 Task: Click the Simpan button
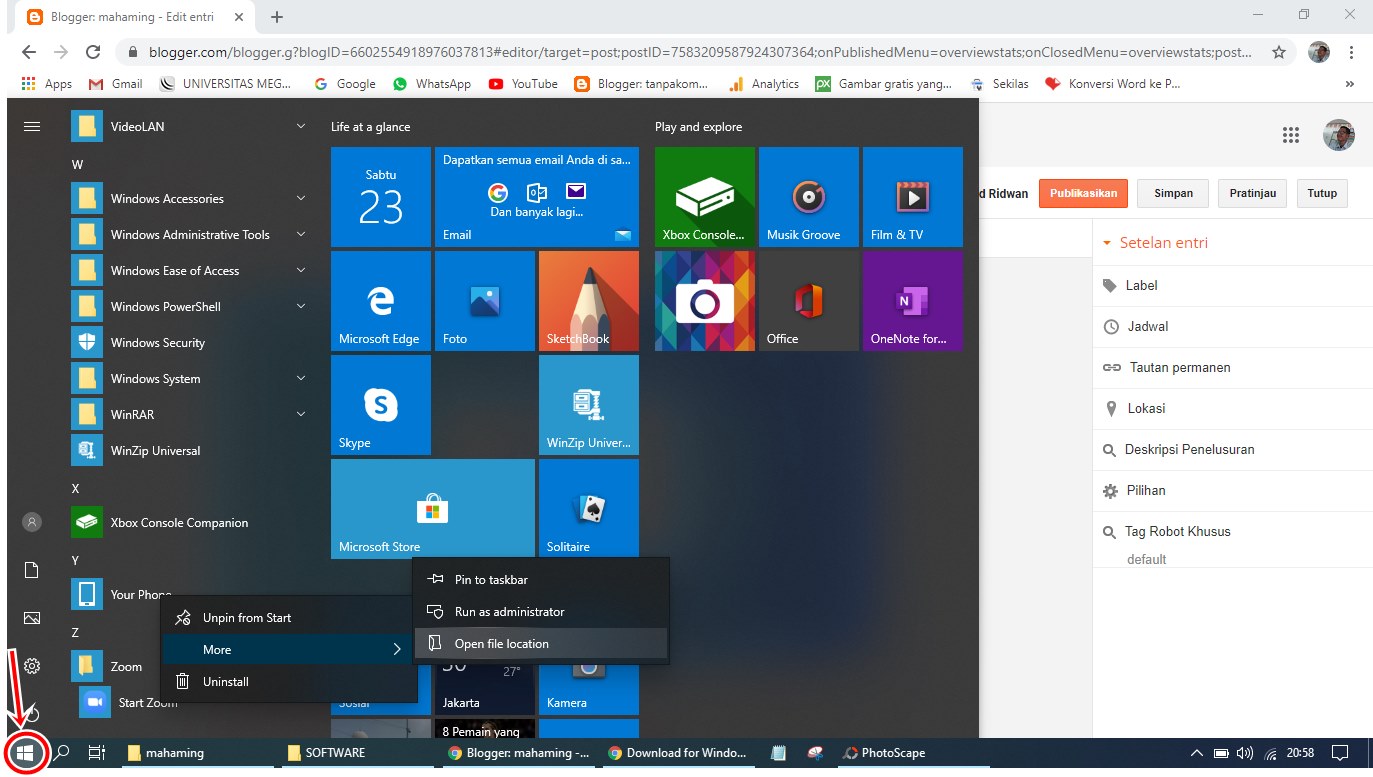tap(1173, 193)
